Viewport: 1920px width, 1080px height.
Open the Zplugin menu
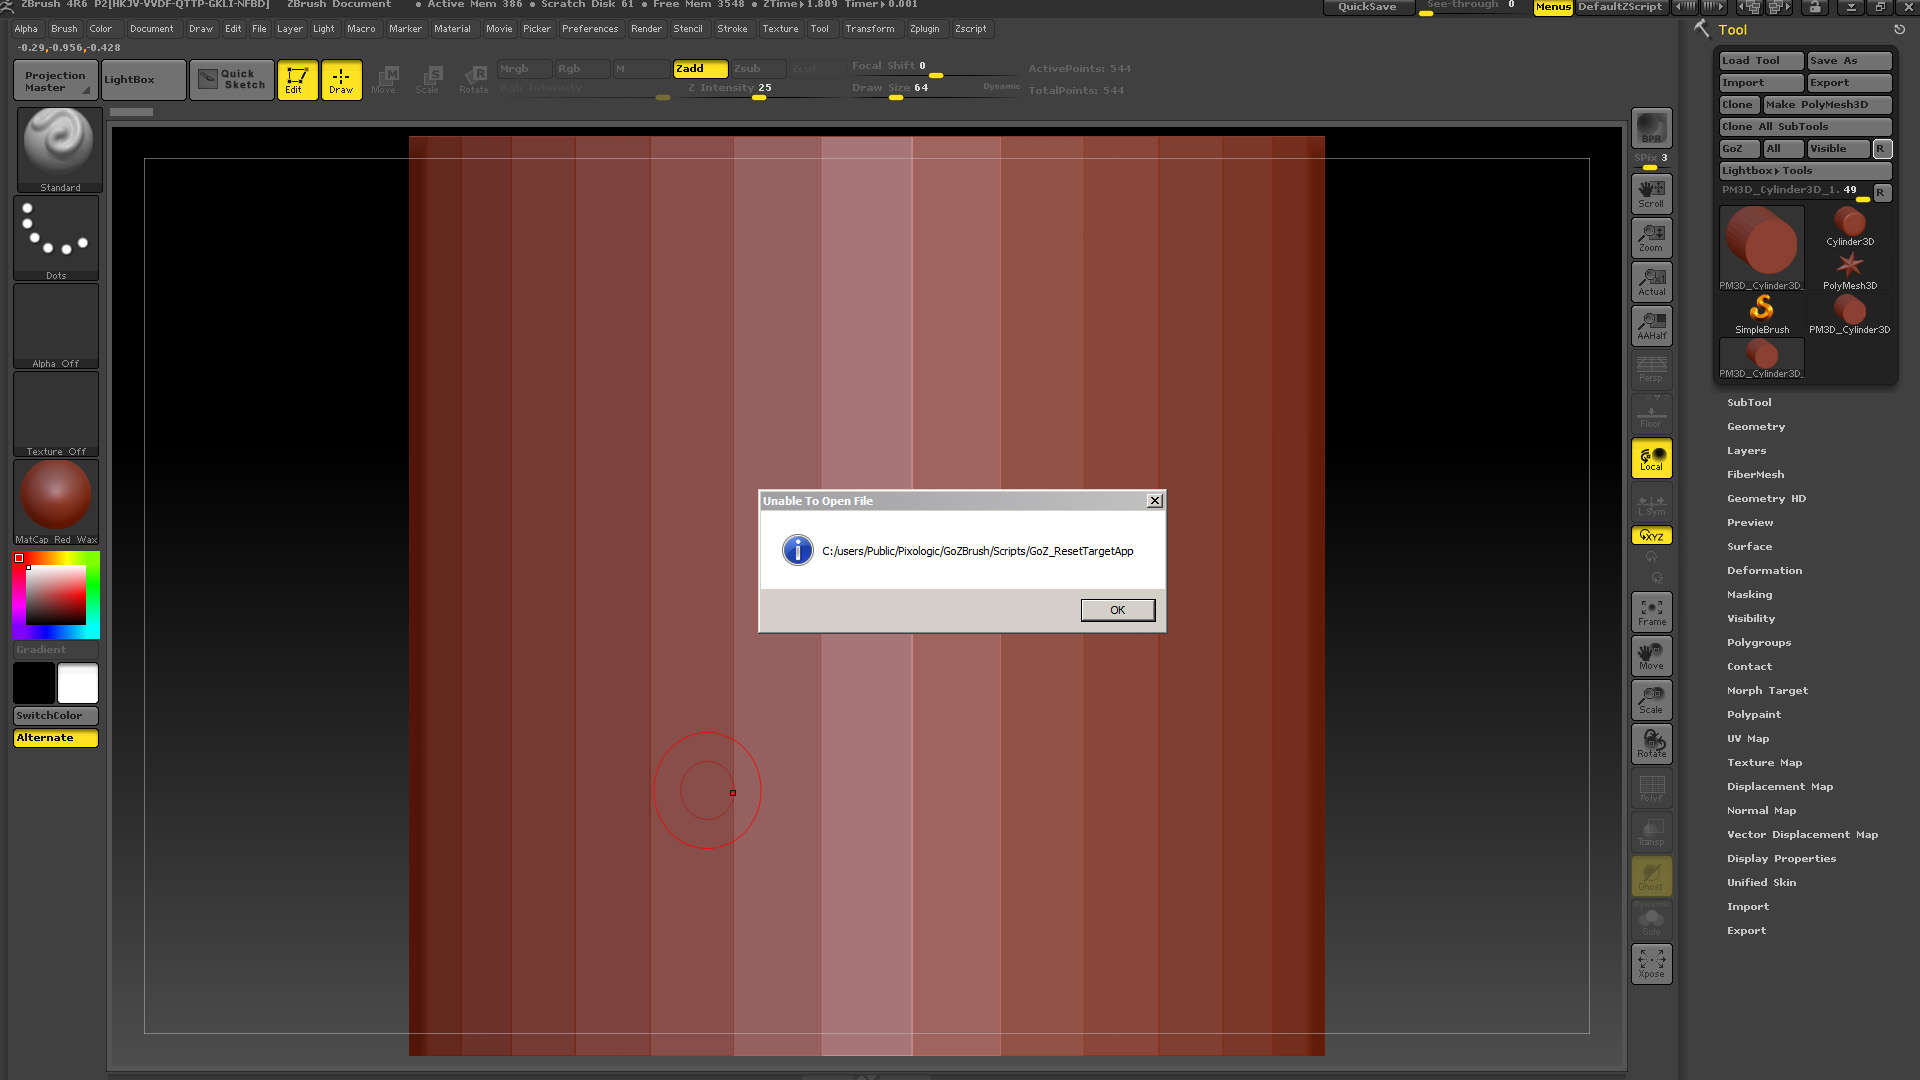[924, 29]
